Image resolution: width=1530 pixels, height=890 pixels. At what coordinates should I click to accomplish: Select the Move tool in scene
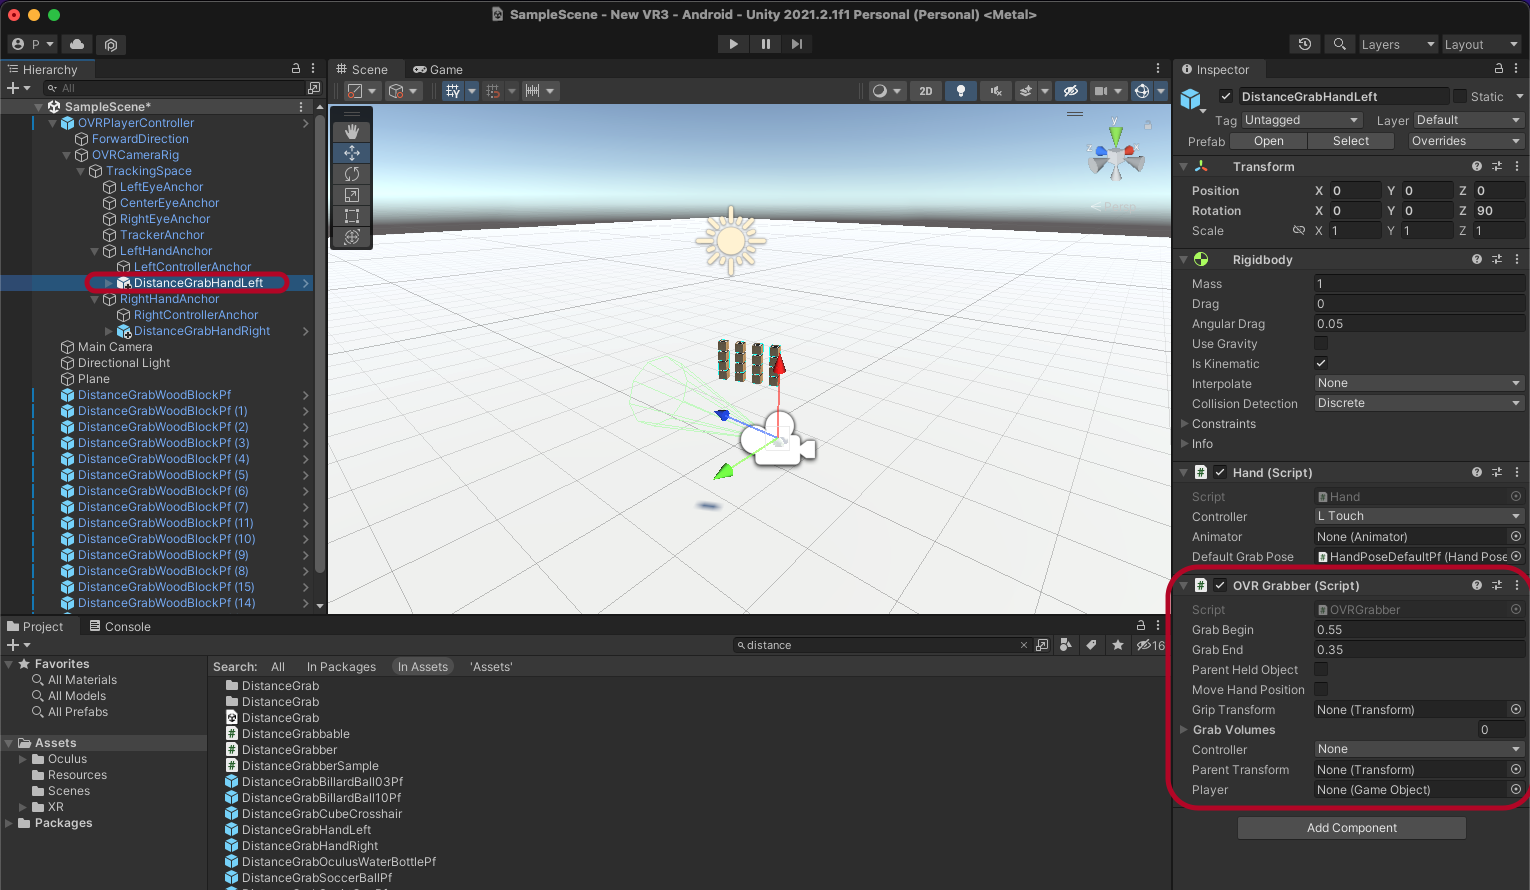click(352, 153)
